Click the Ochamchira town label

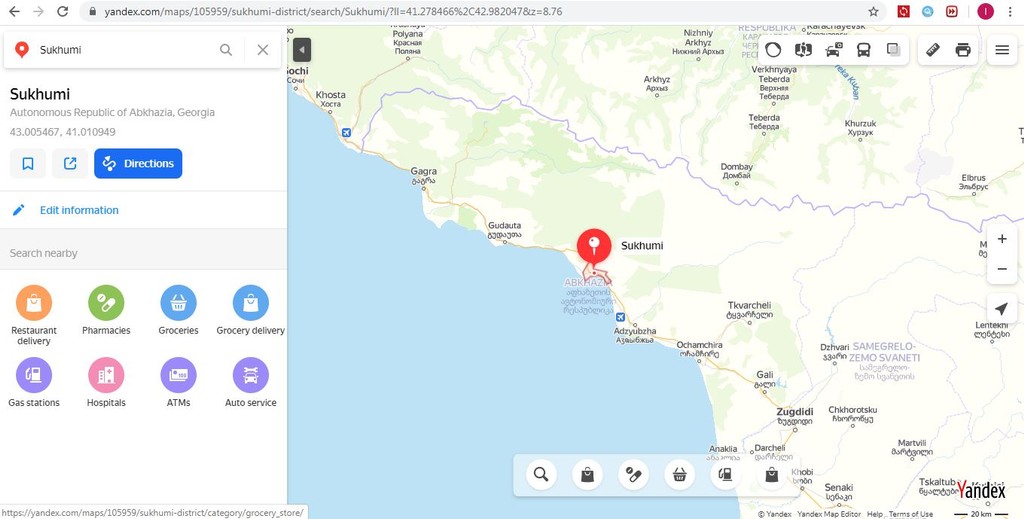pyautogui.click(x=699, y=345)
